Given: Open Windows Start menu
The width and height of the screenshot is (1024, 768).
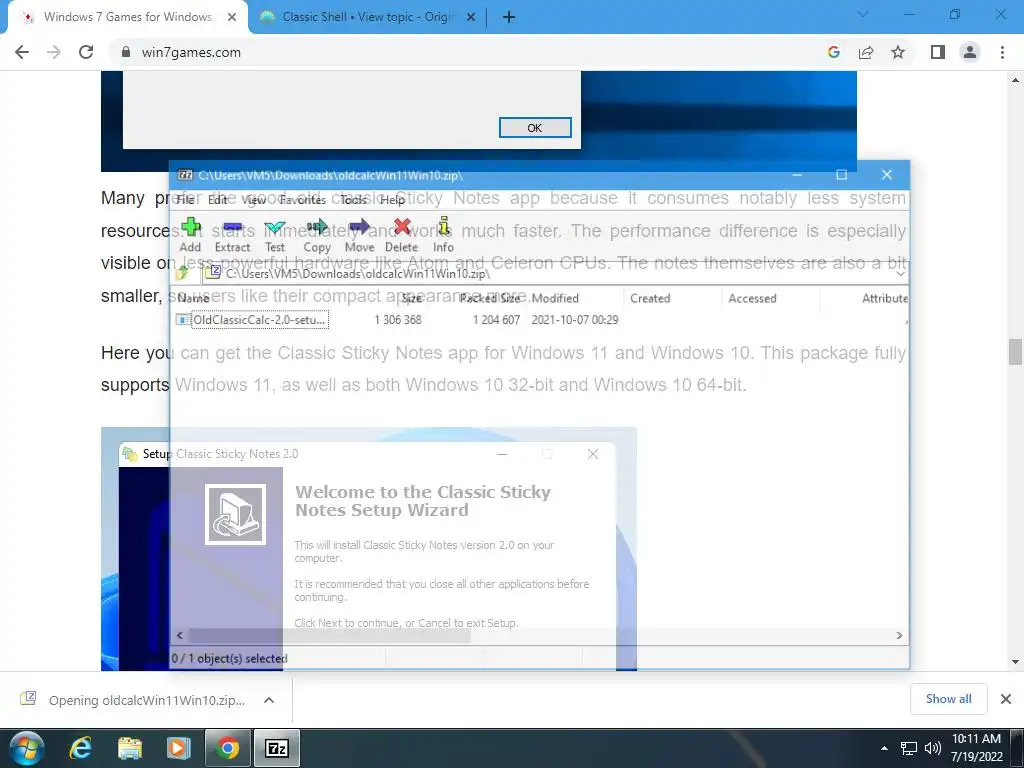Looking at the screenshot, I should click(26, 748).
